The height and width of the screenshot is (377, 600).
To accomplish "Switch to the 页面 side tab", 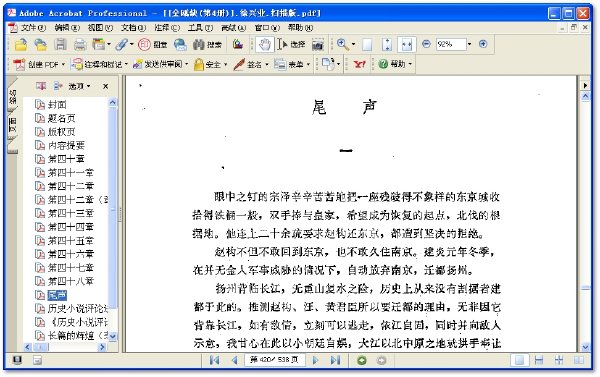I will pos(13,125).
